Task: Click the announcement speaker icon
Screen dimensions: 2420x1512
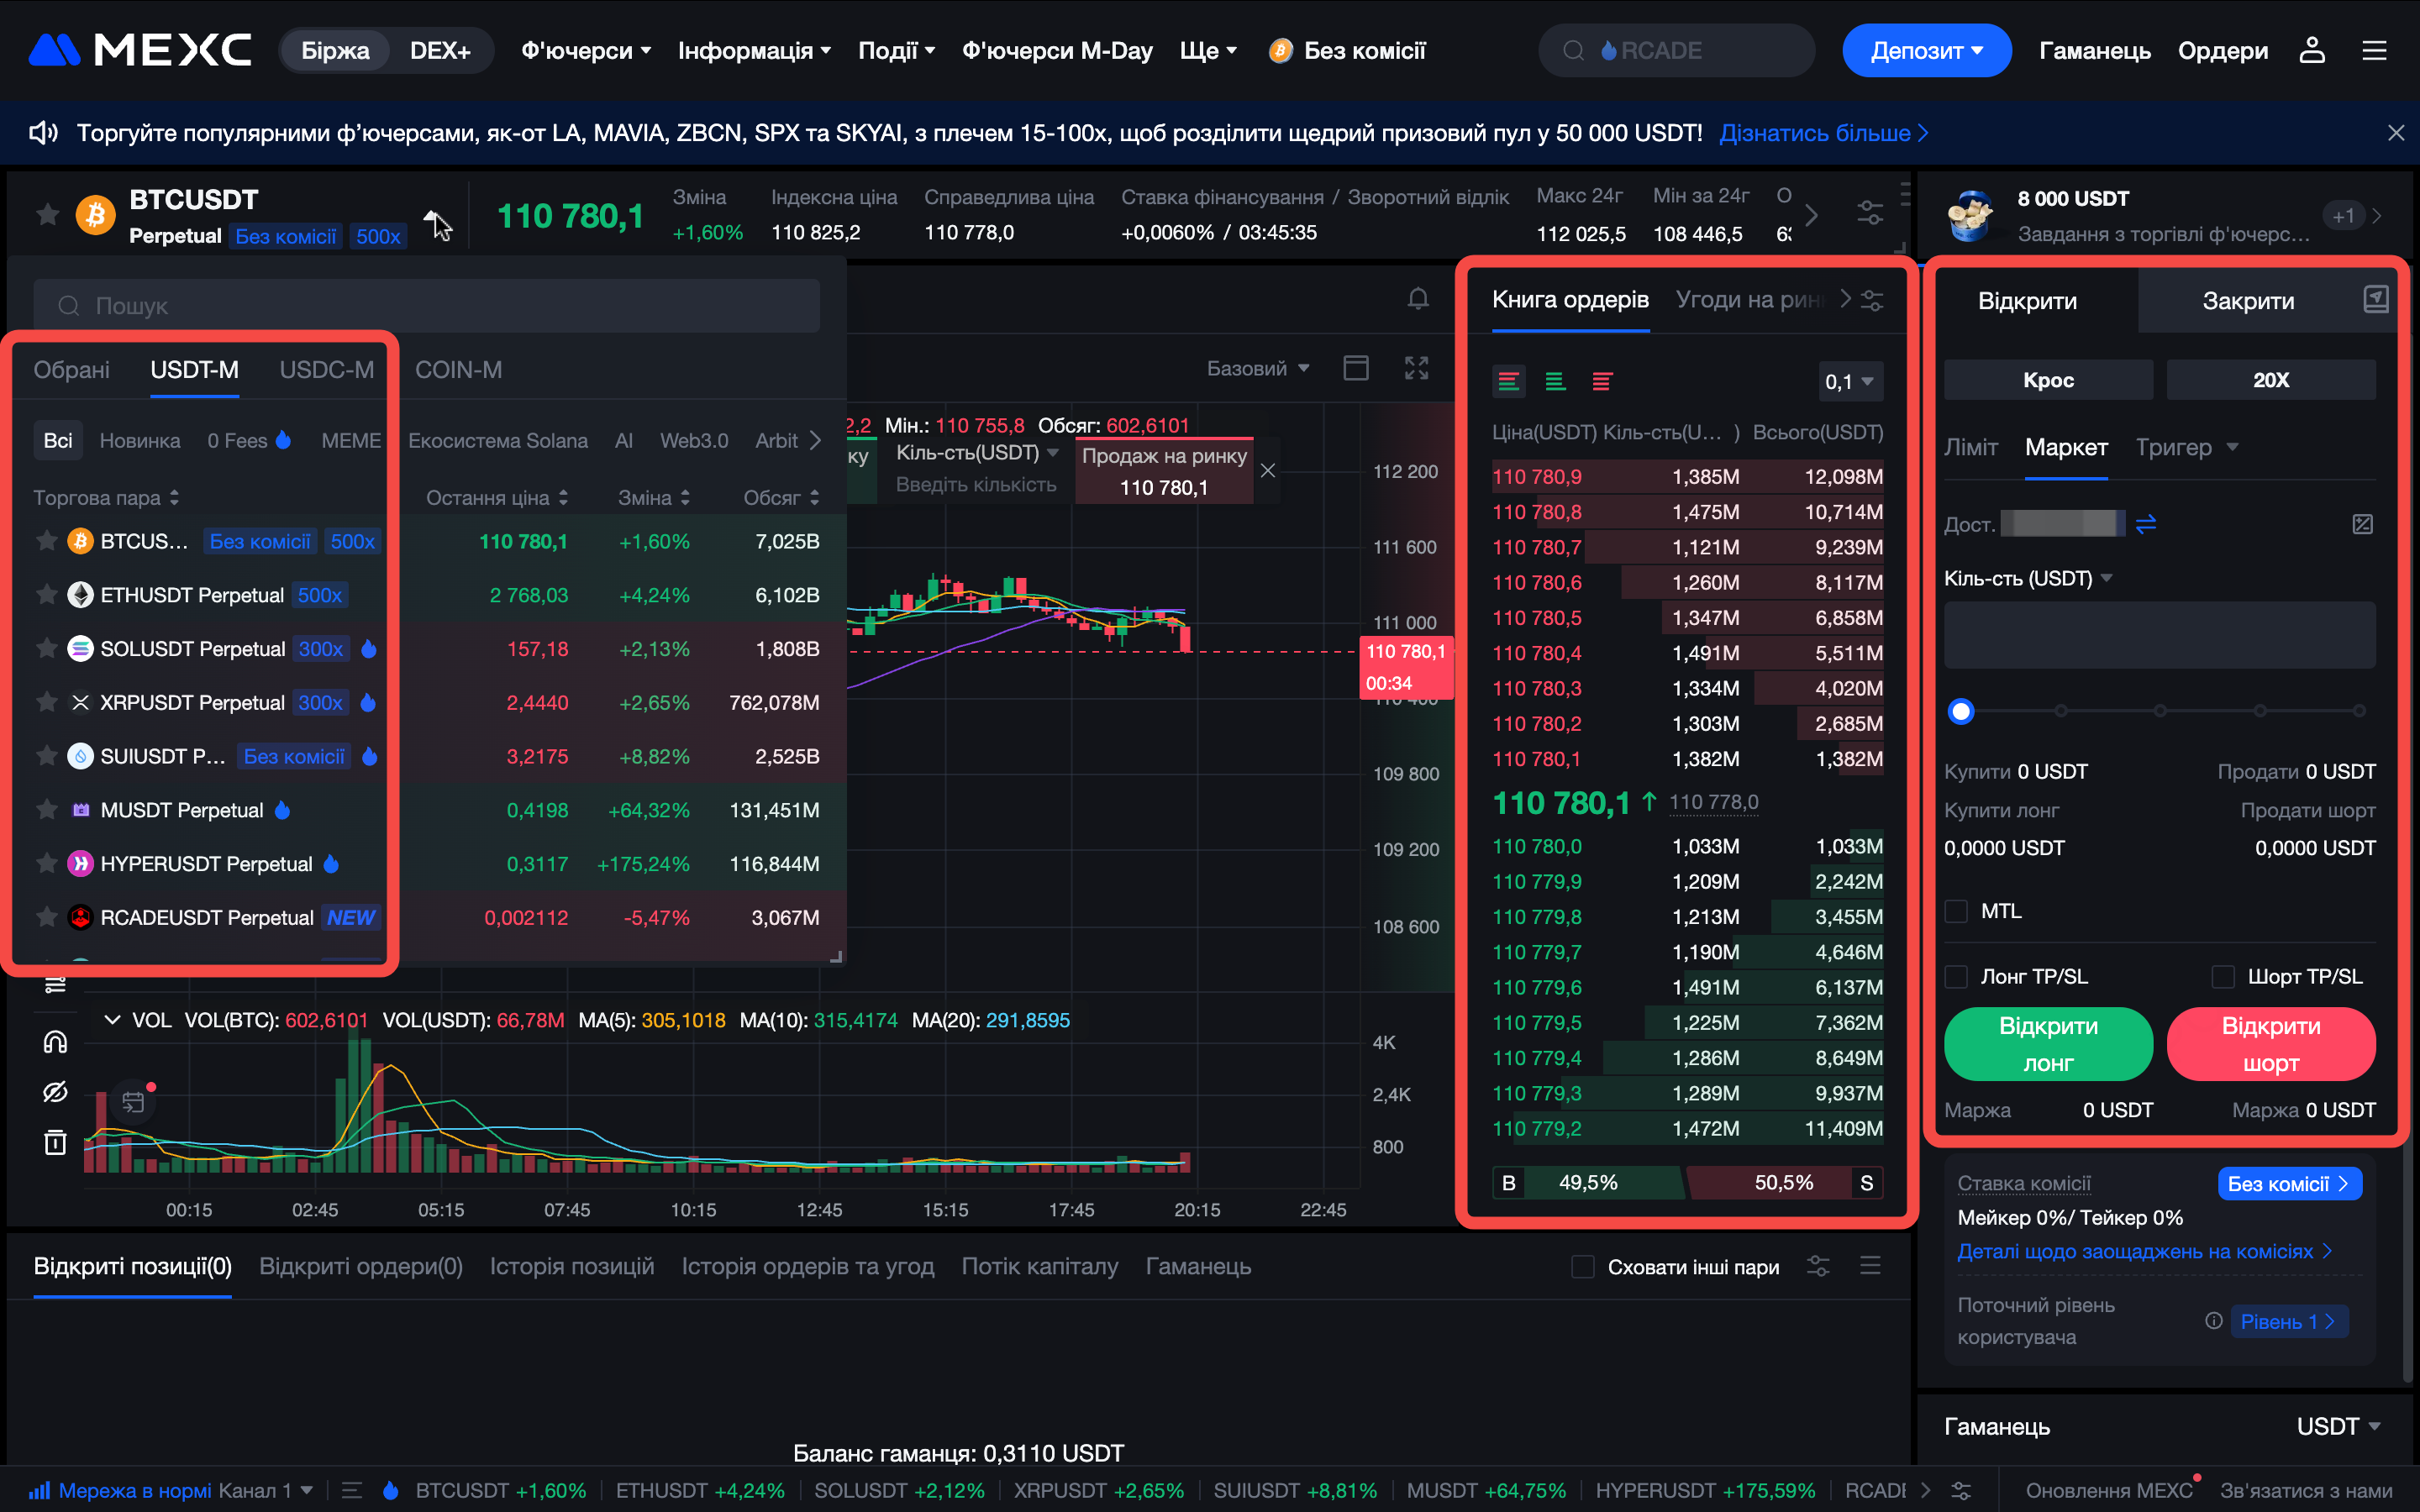Action: click(x=43, y=133)
